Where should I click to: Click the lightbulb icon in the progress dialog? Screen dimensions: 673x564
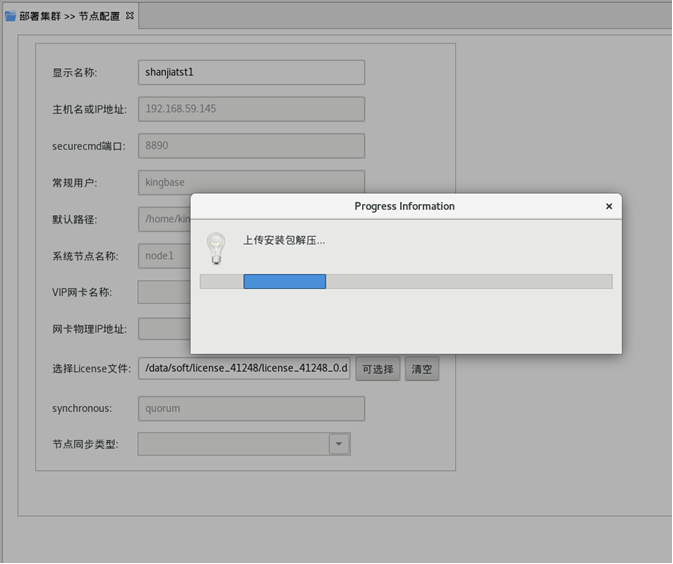pos(215,247)
